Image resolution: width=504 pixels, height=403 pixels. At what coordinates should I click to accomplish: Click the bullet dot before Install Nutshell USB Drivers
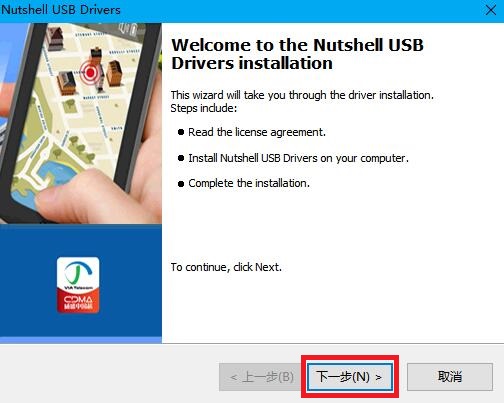pyautogui.click(x=181, y=158)
